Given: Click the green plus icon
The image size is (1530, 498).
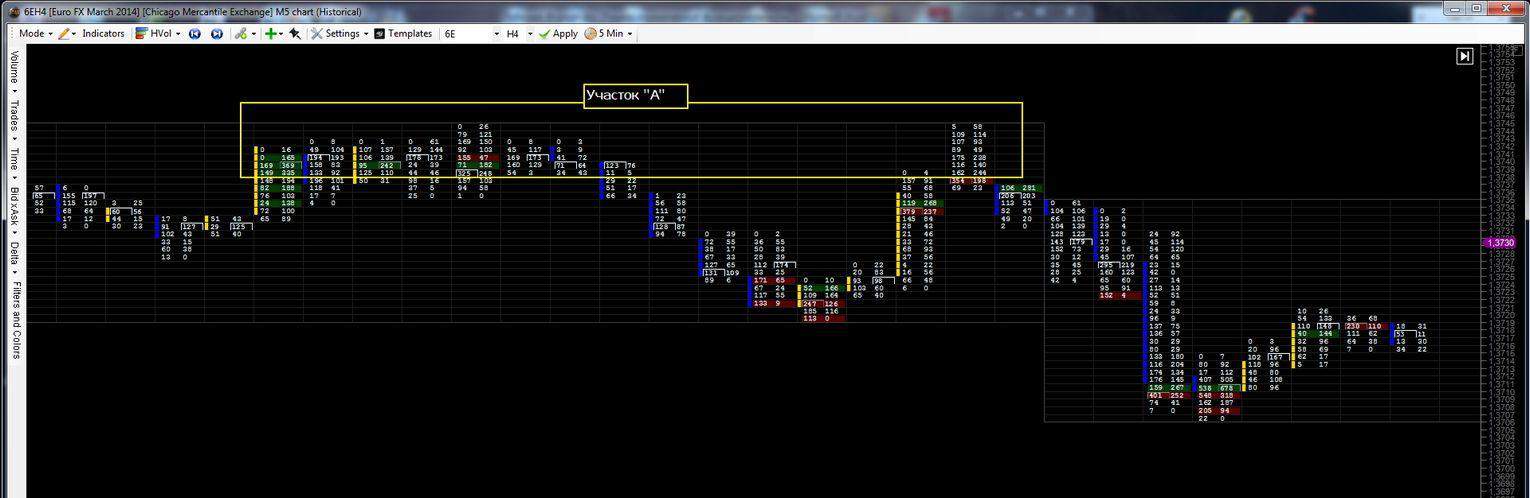Looking at the screenshot, I should click(270, 33).
